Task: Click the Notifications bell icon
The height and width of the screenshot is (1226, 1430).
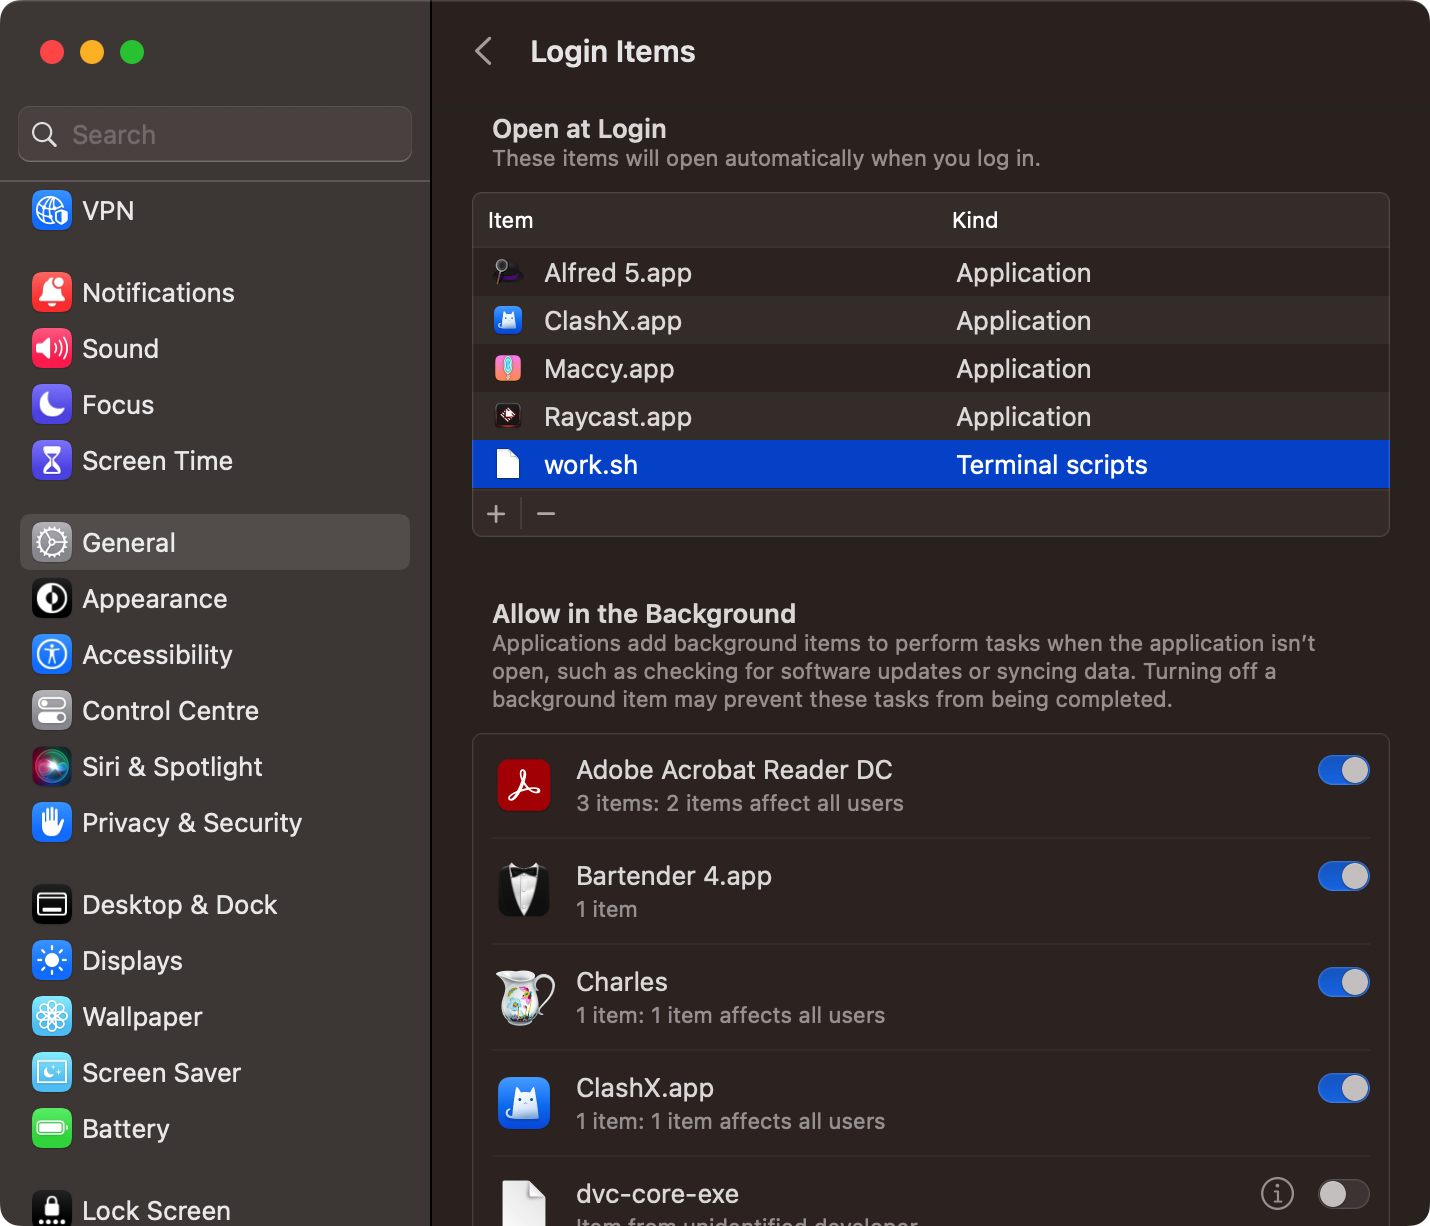Action: (52, 293)
